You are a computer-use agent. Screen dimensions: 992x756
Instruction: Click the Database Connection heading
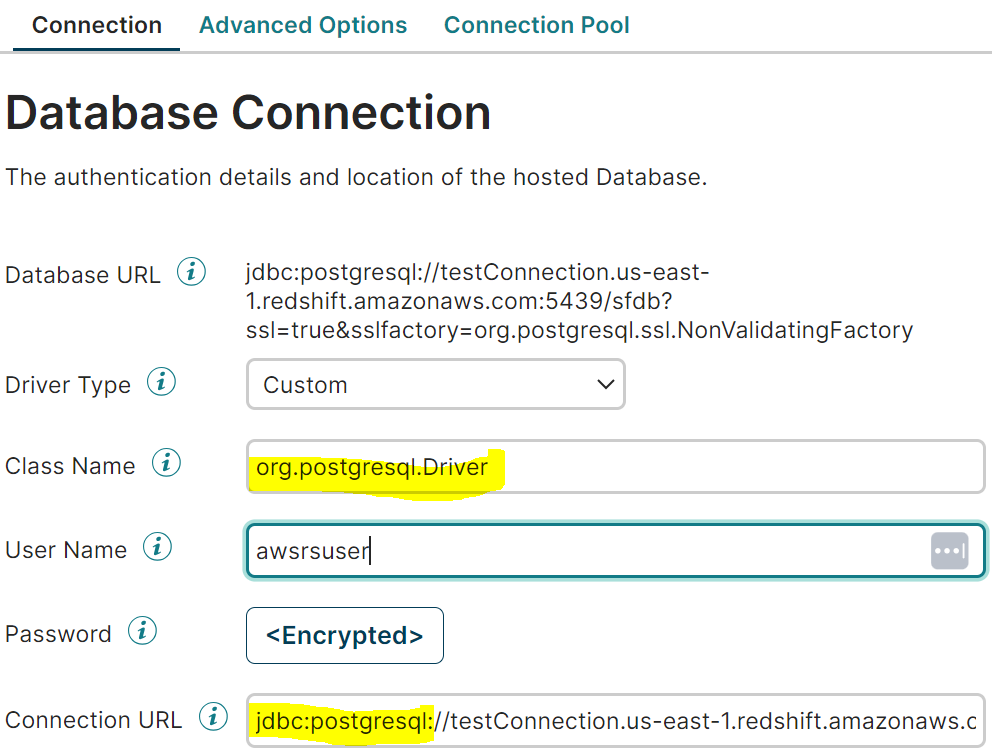248,113
